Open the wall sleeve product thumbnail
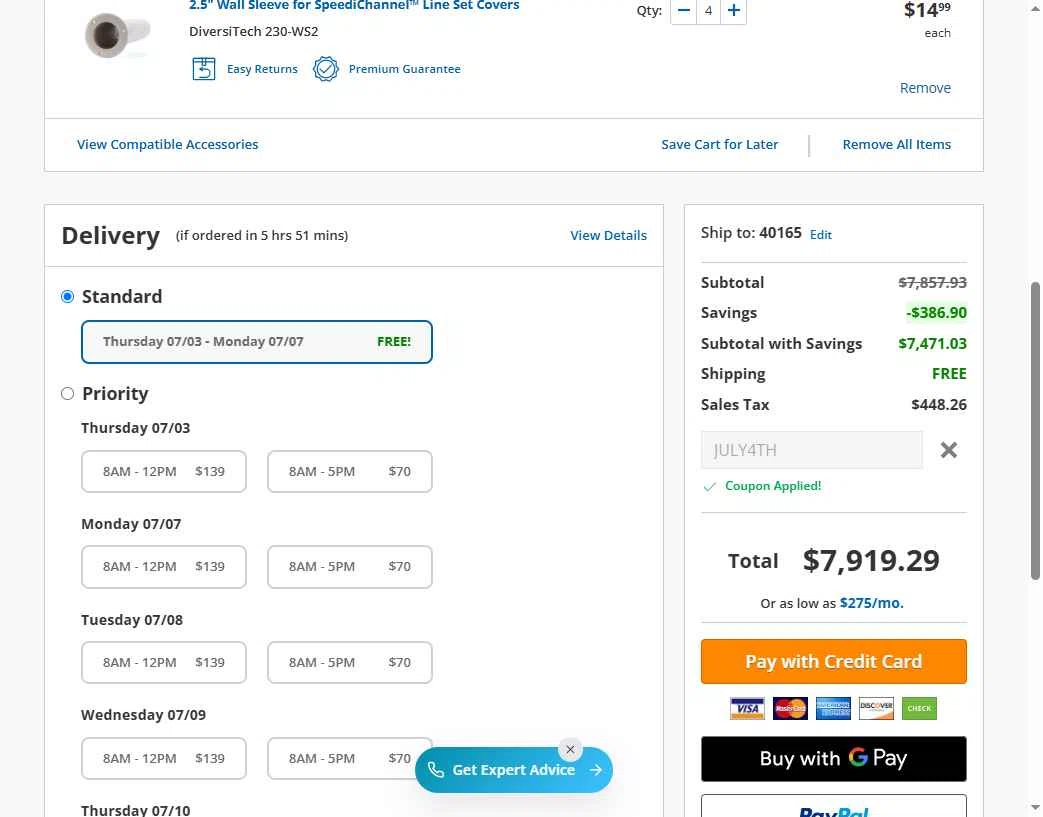The width and height of the screenshot is (1043, 817). point(117,35)
